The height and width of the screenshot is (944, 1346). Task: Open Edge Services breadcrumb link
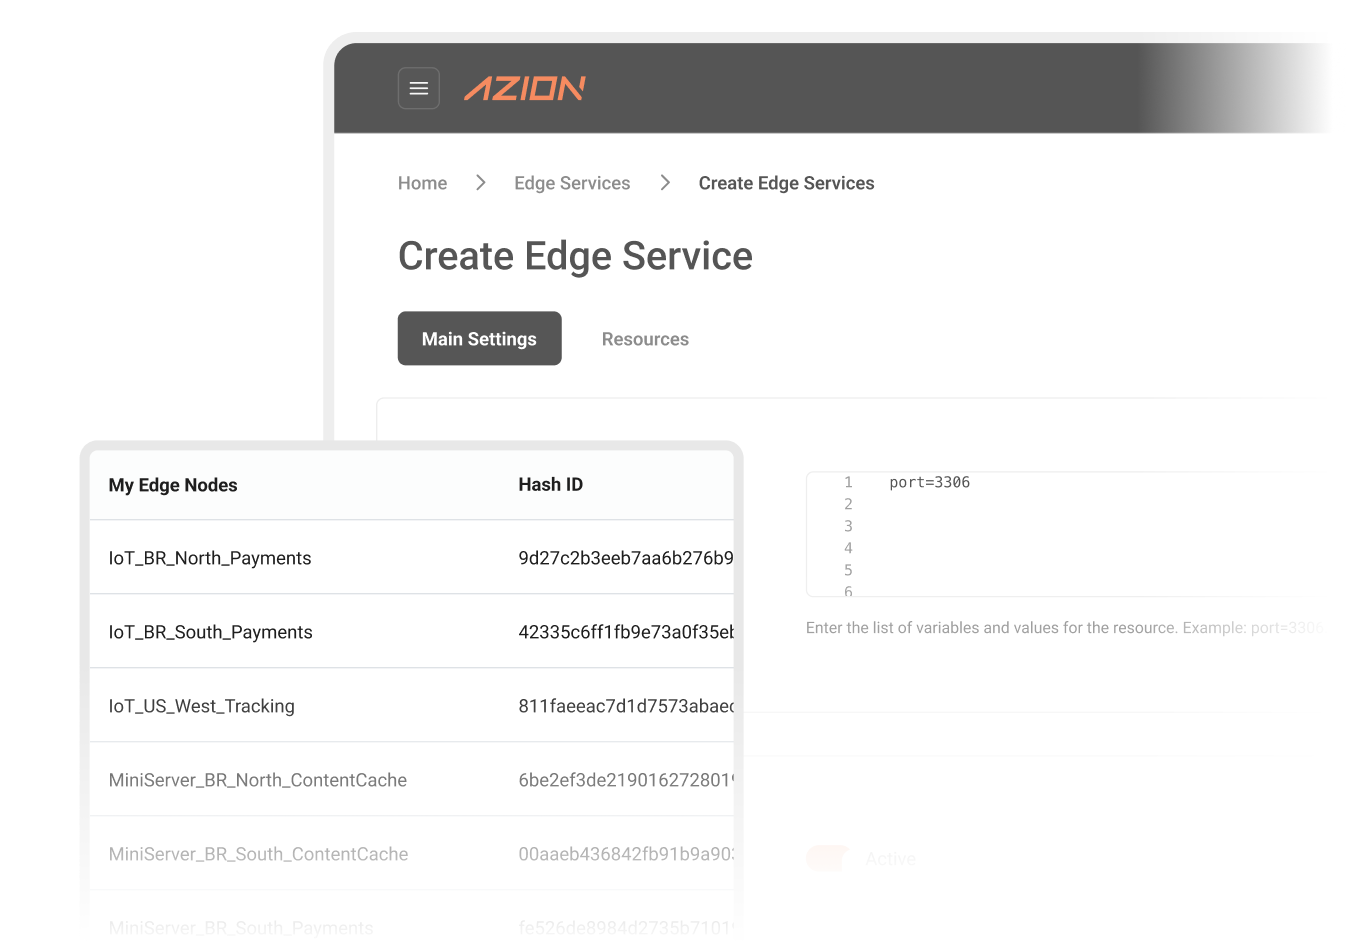pyautogui.click(x=572, y=183)
